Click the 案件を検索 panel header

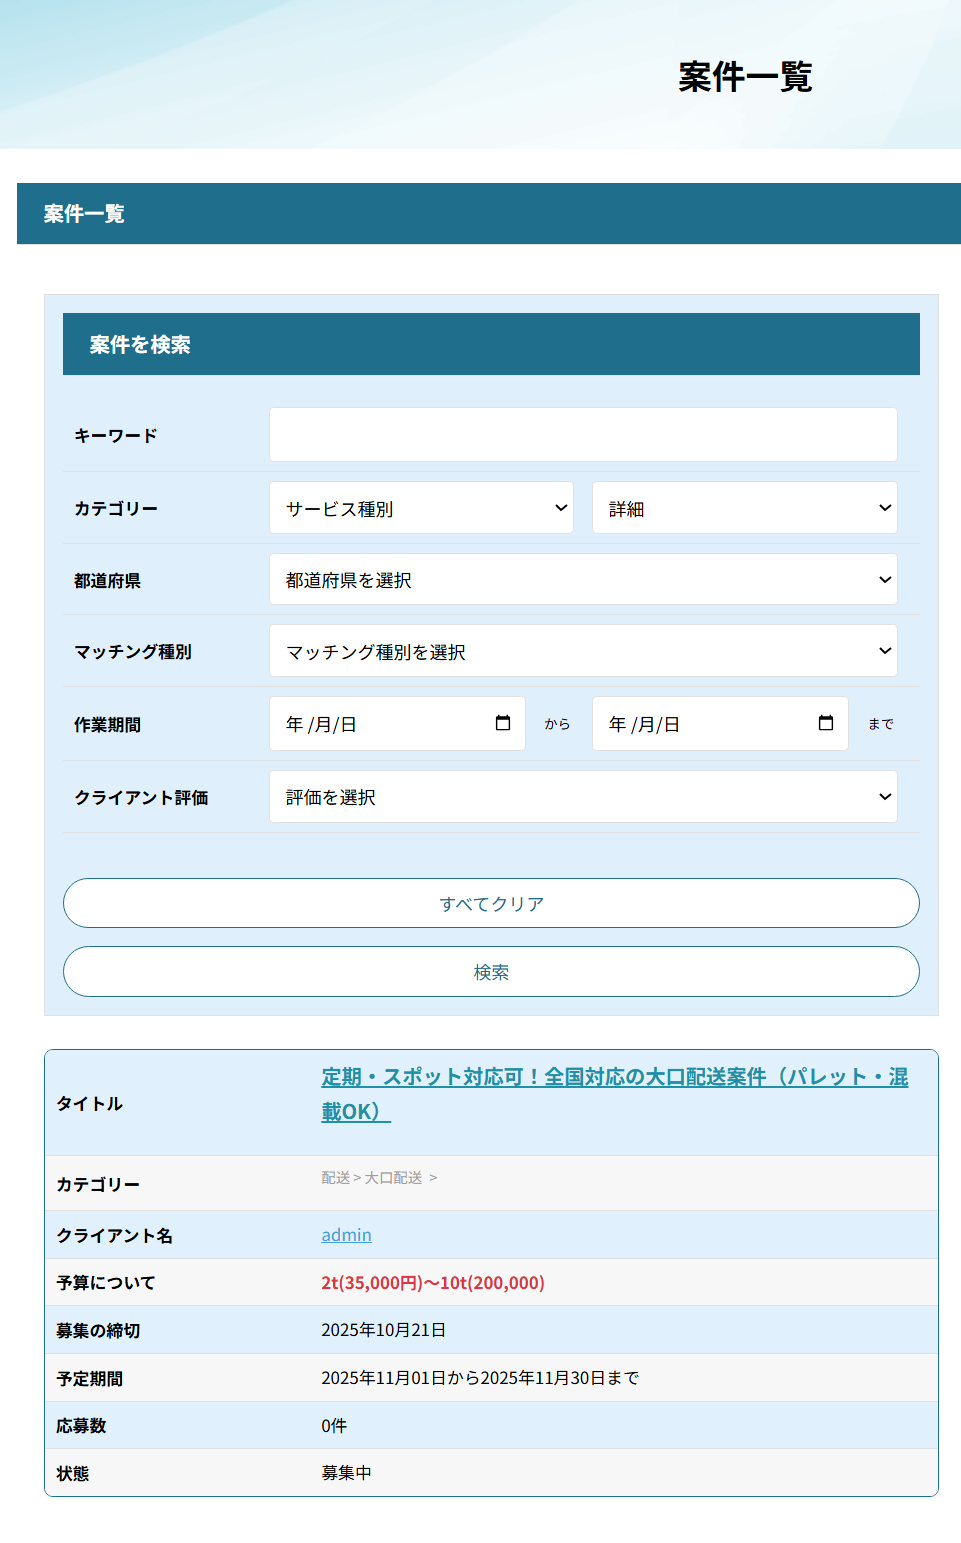491,344
